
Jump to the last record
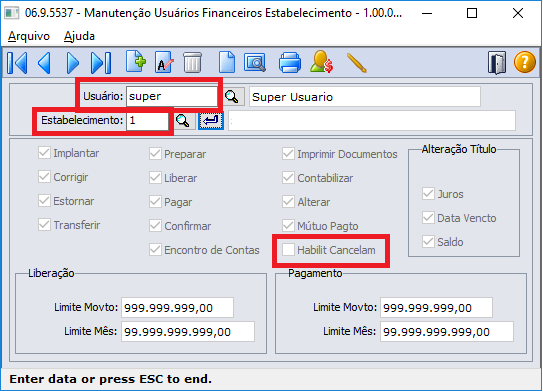pyautogui.click(x=101, y=63)
